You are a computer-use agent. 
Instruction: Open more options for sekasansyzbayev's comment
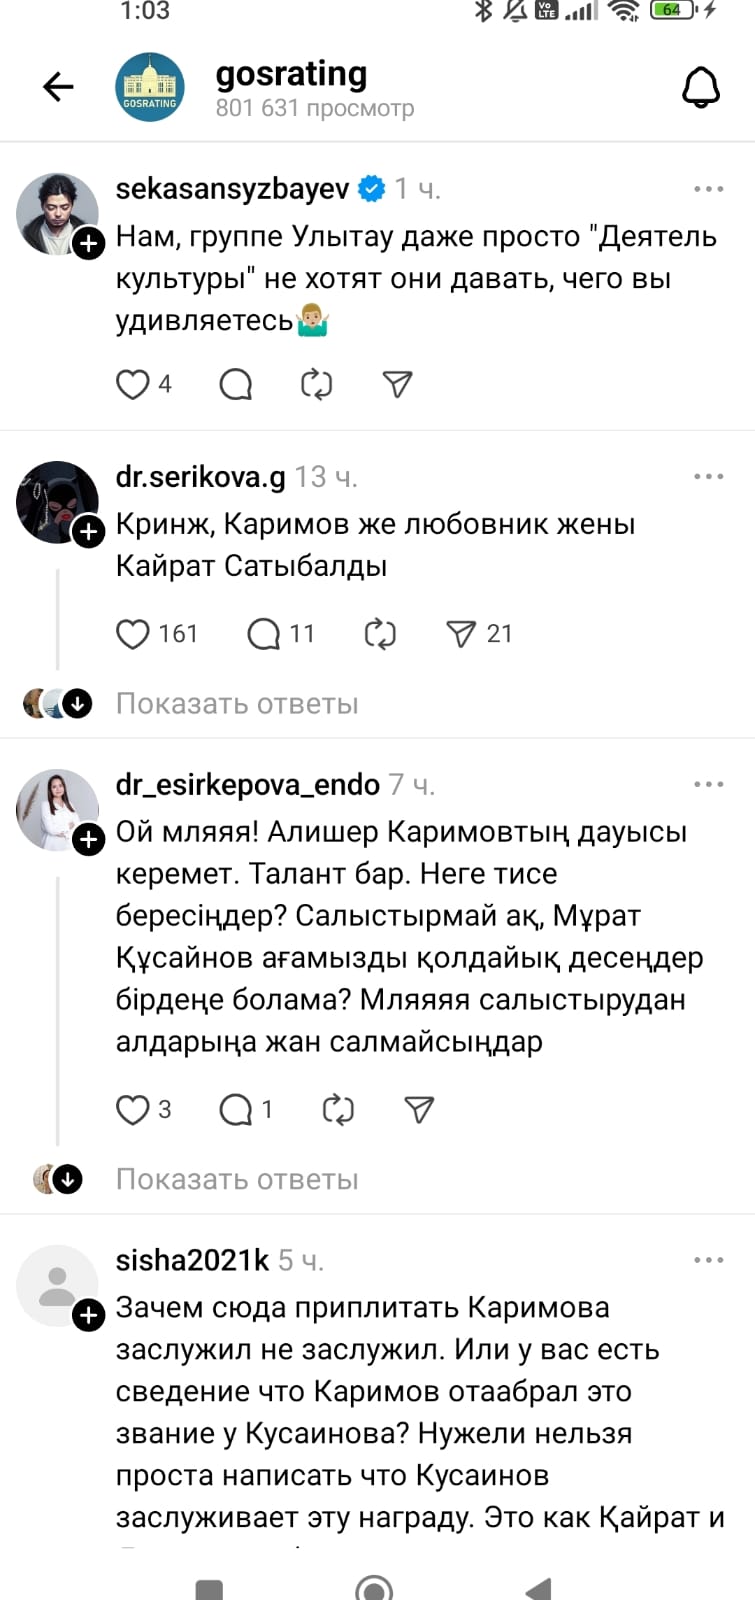coord(708,189)
